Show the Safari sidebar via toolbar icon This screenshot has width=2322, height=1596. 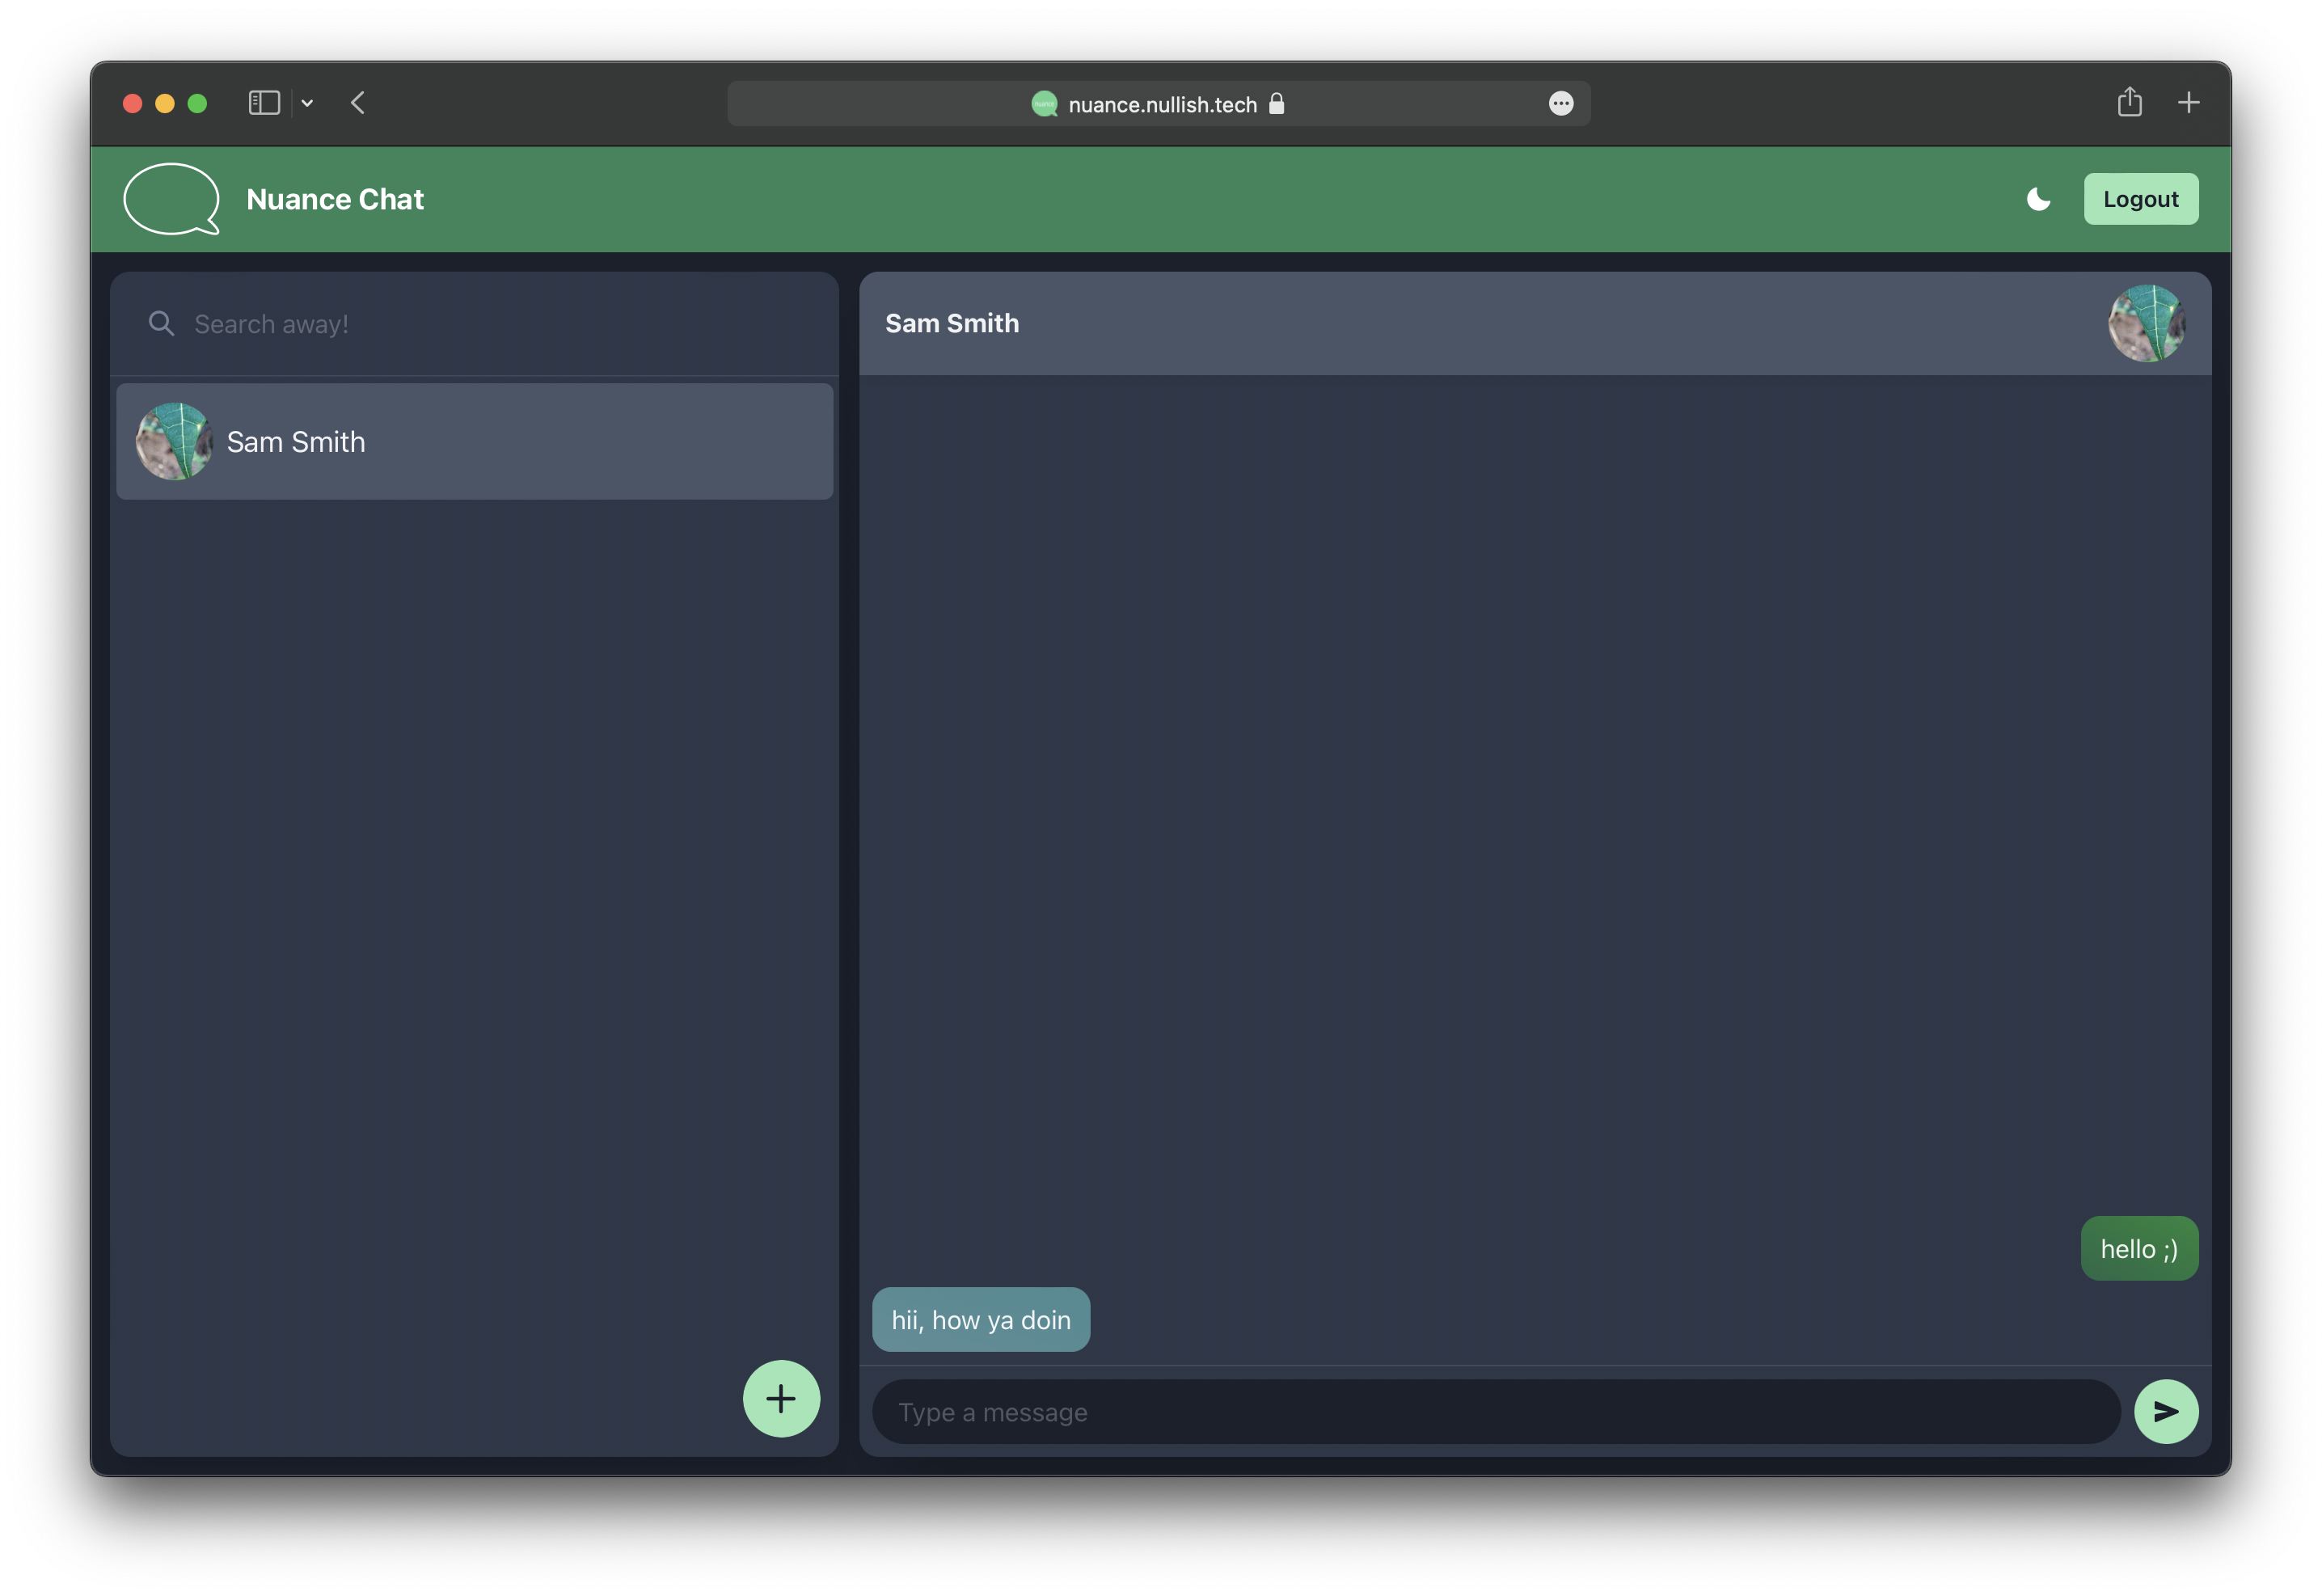264,103
